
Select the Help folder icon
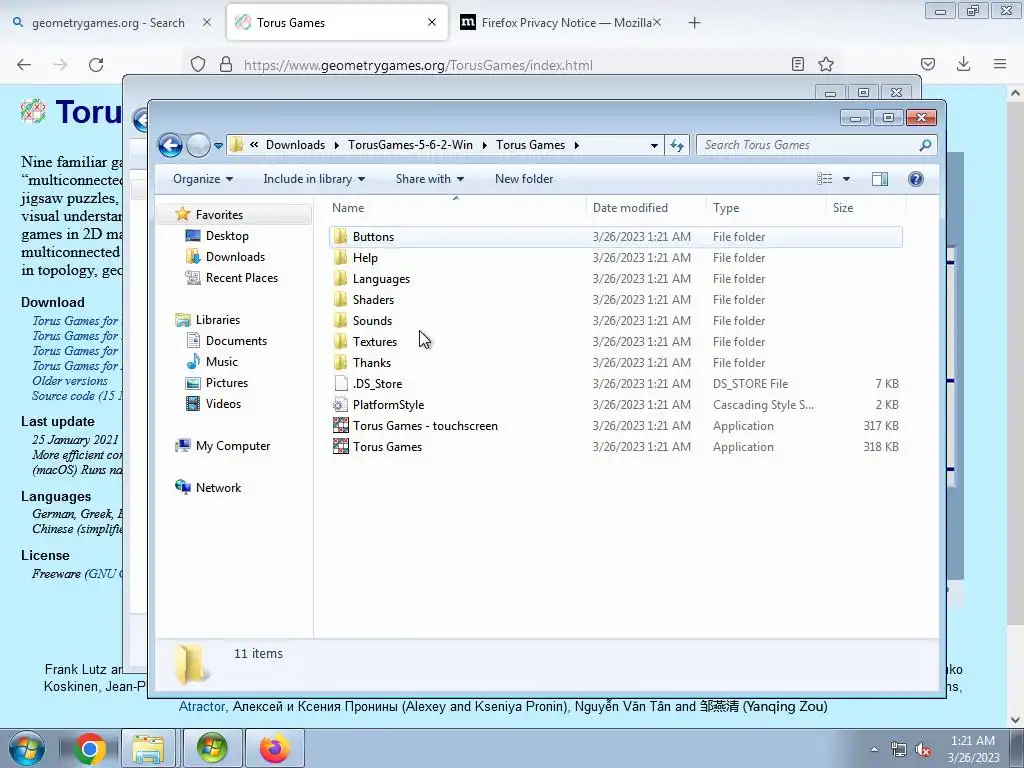(x=340, y=257)
